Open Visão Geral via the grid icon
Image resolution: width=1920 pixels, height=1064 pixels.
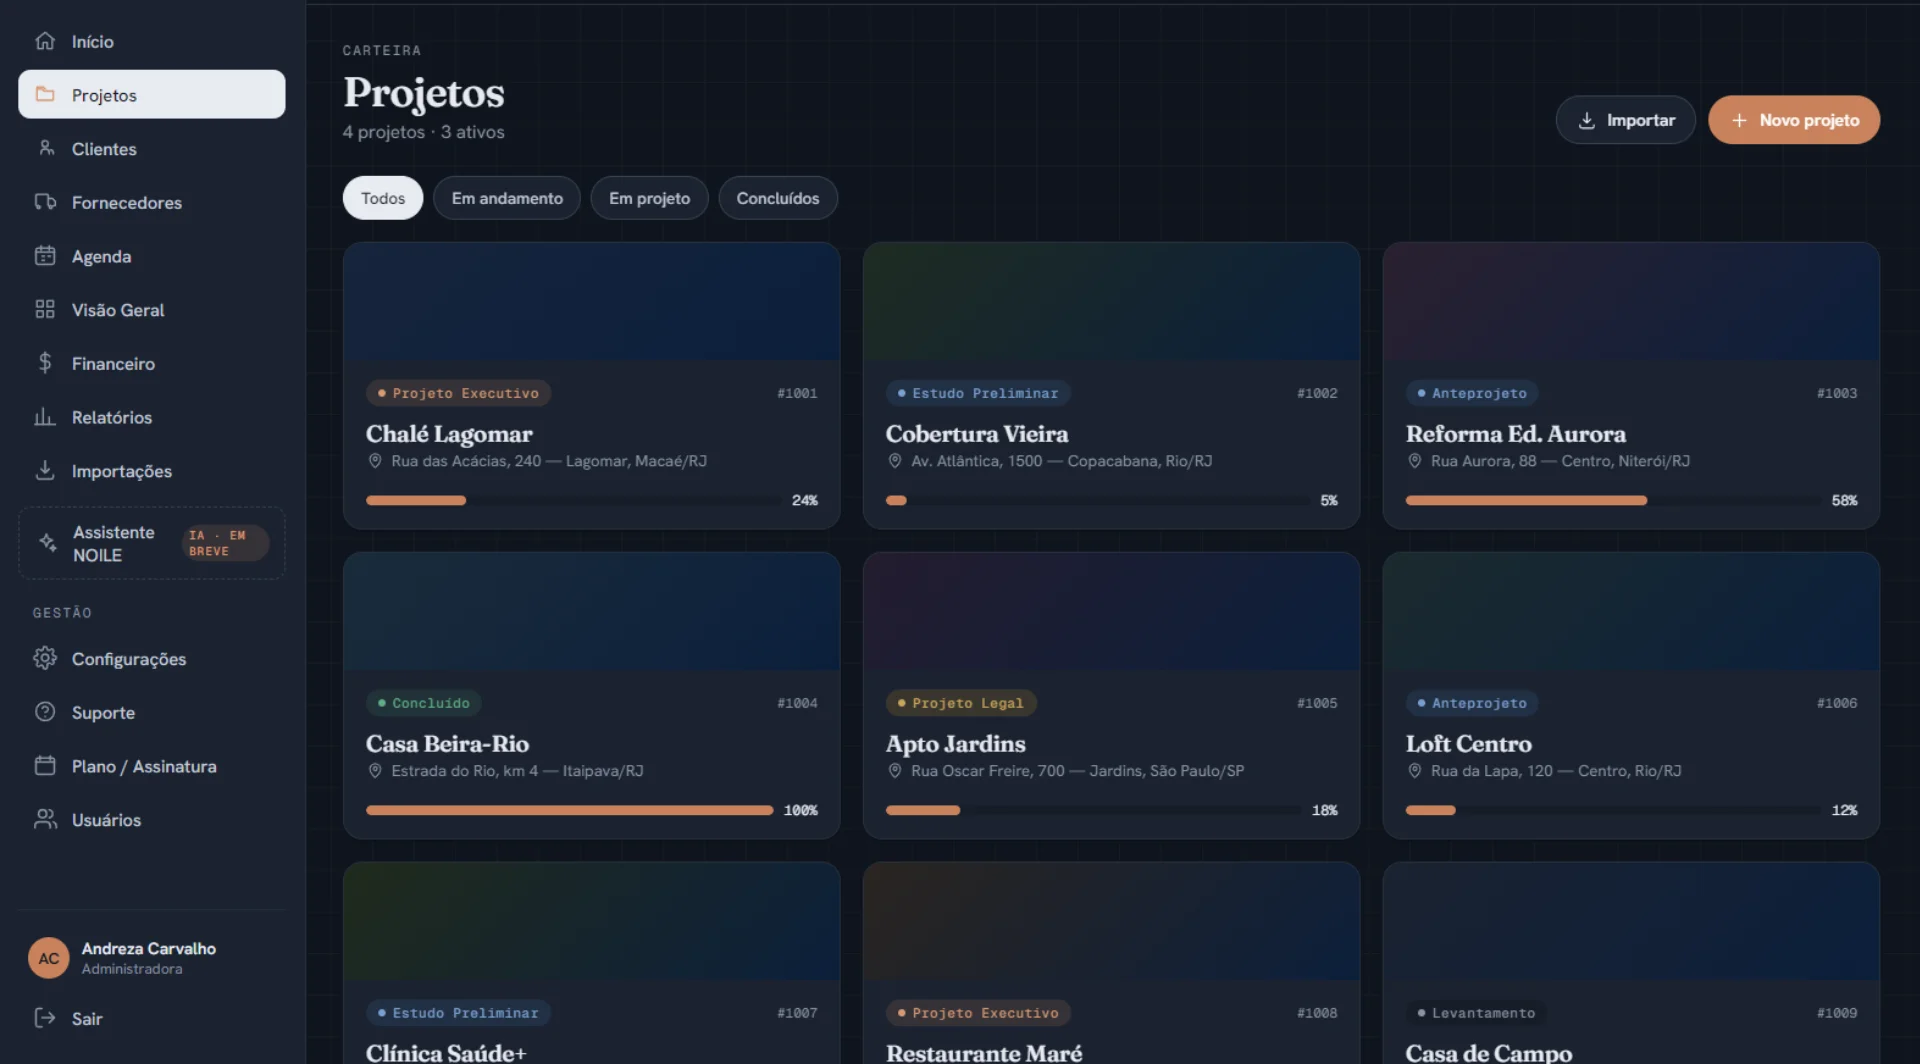(45, 310)
